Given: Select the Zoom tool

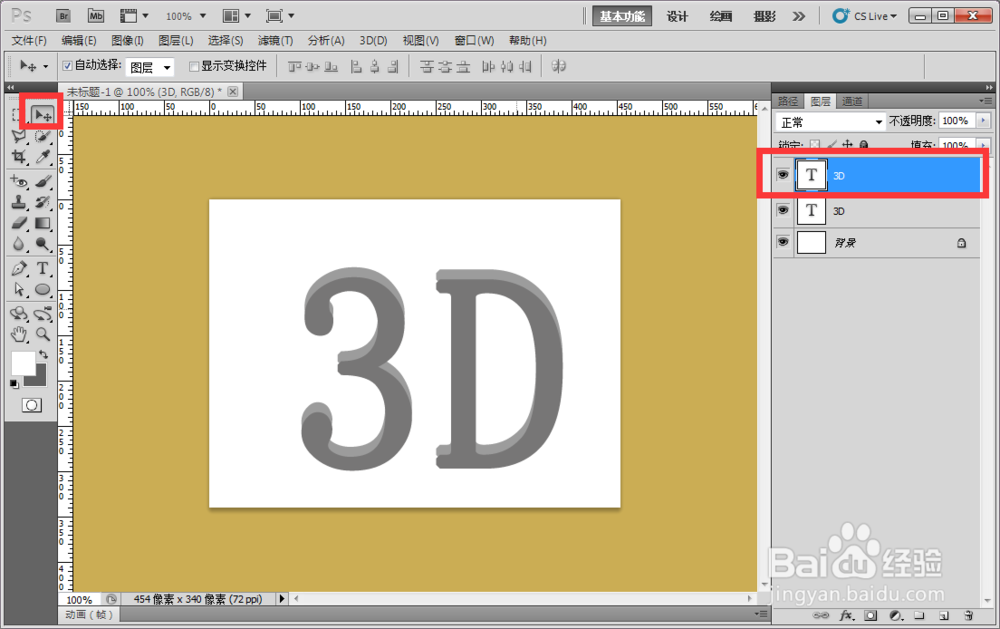Looking at the screenshot, I should [42, 335].
